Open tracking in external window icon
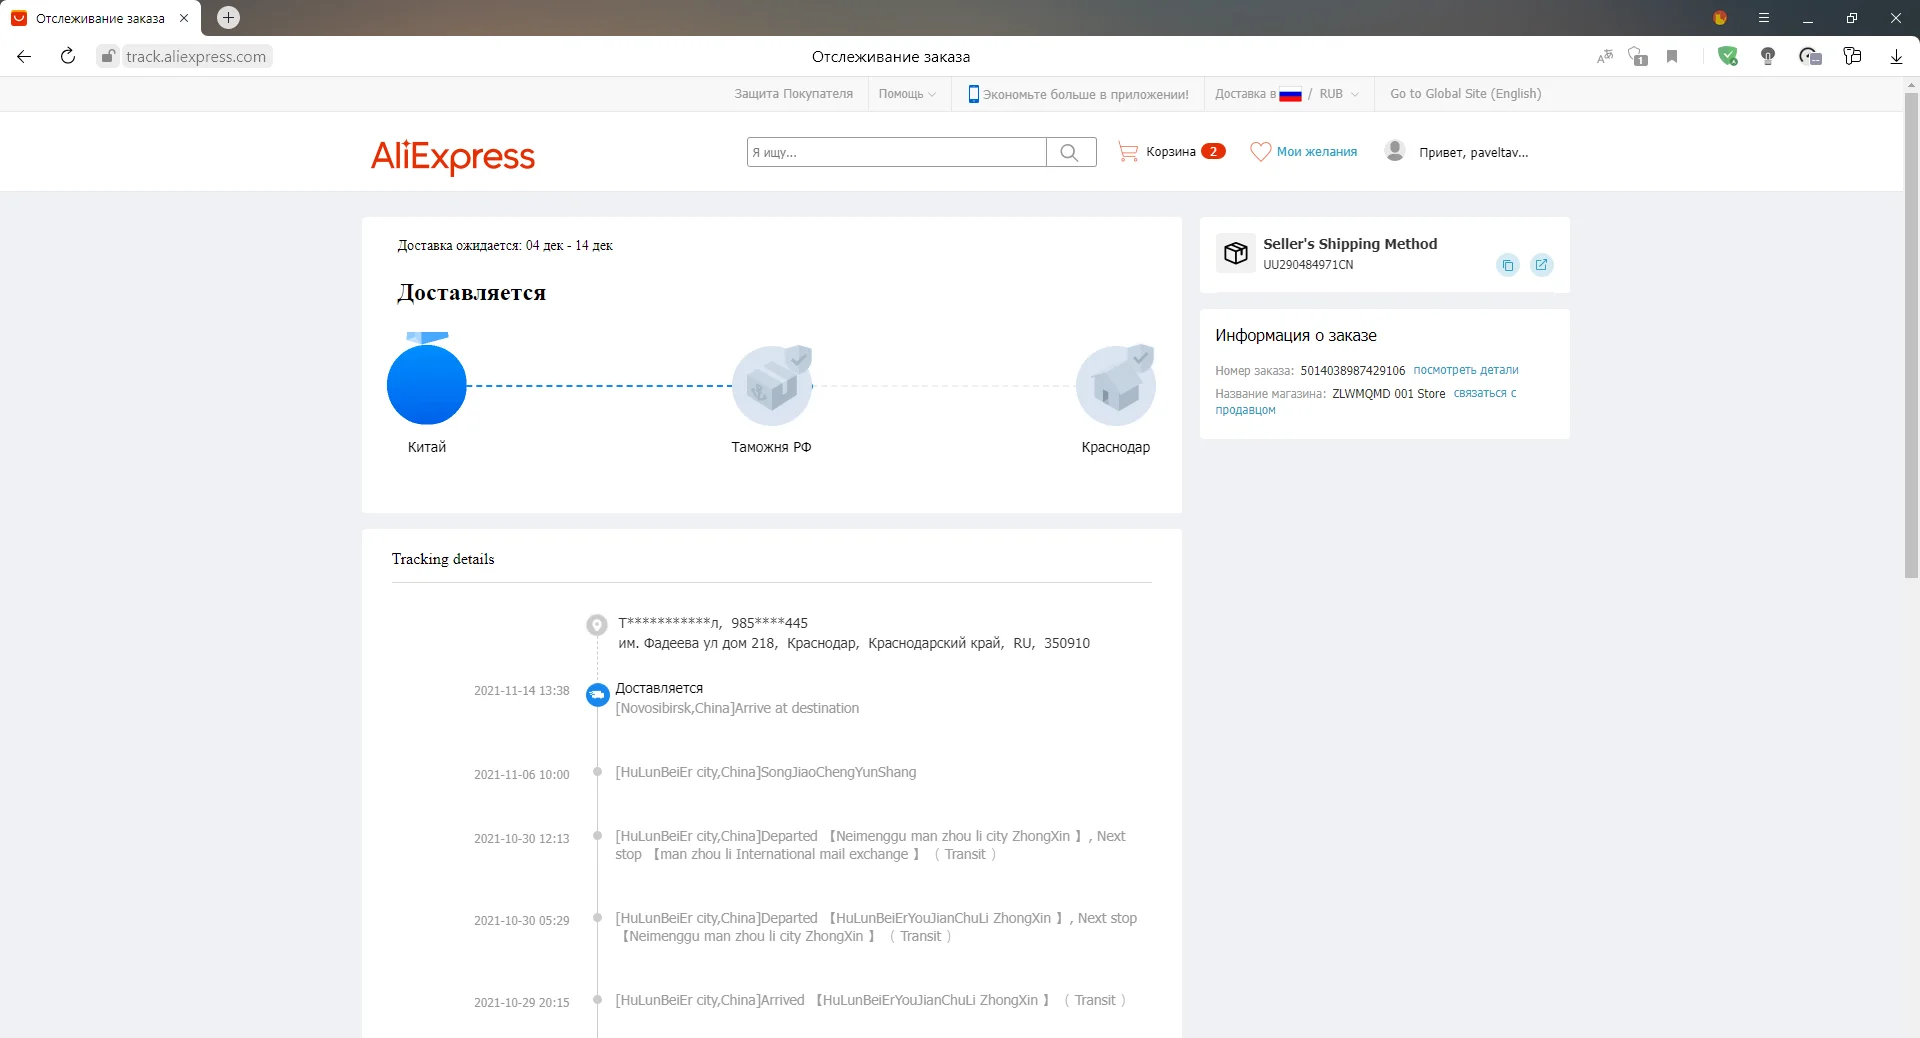This screenshot has height=1038, width=1920. coord(1541,265)
